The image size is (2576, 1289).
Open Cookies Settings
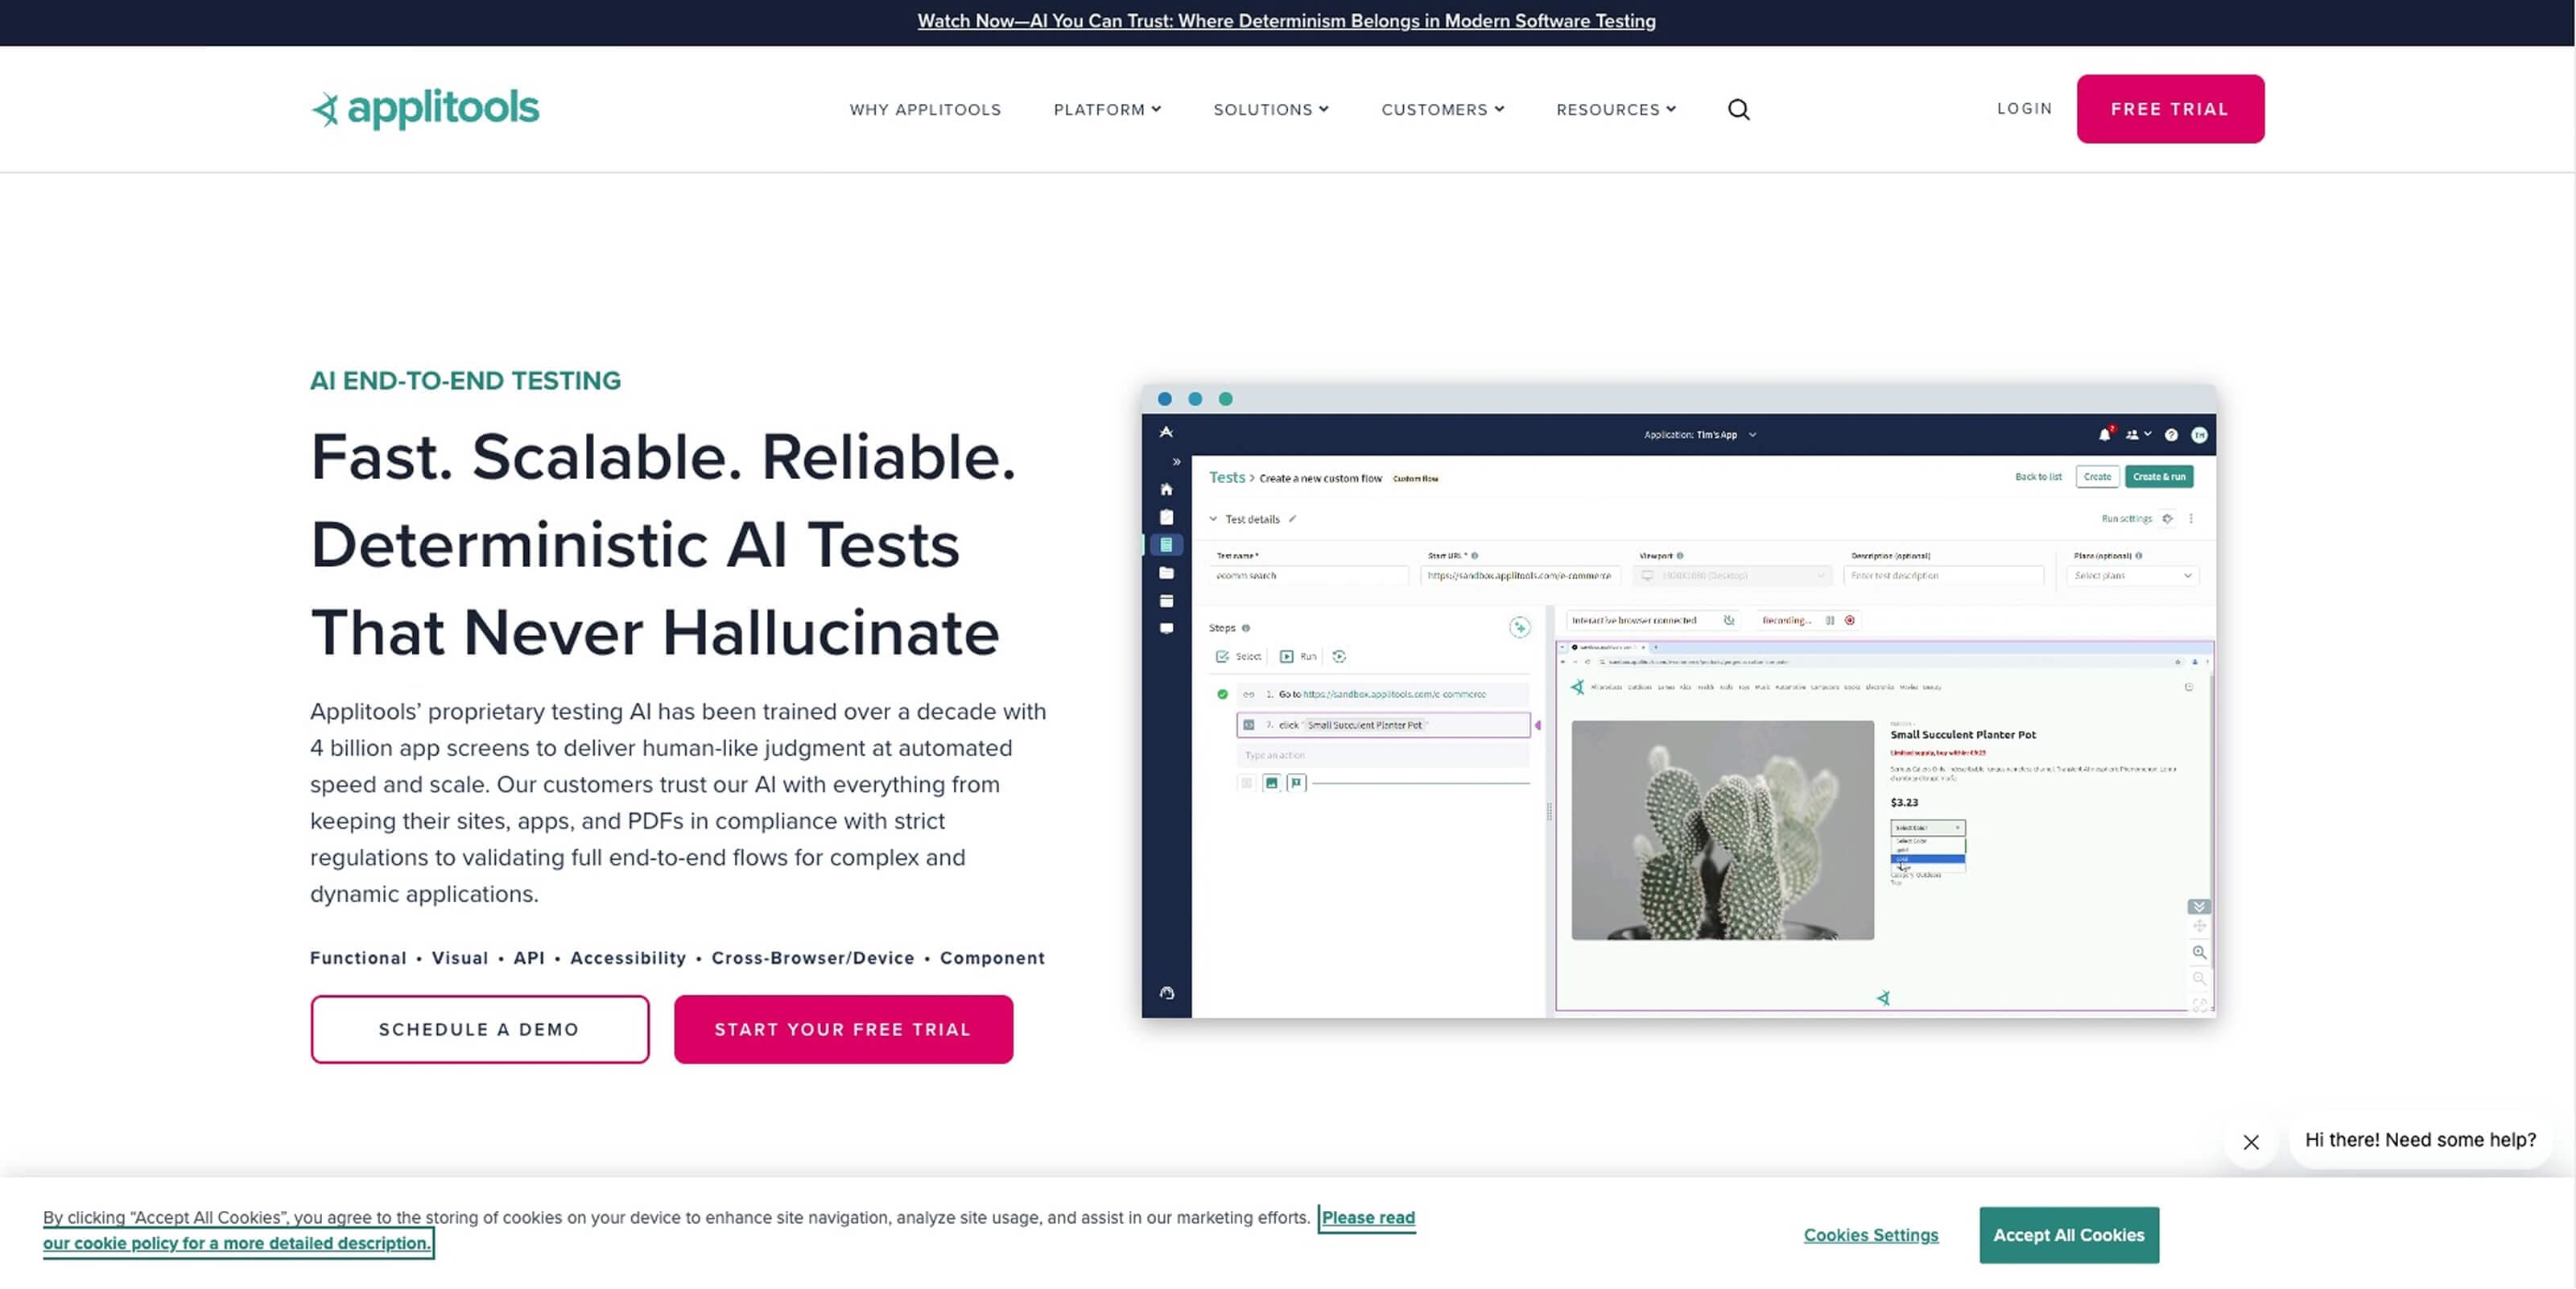pyautogui.click(x=1870, y=1235)
